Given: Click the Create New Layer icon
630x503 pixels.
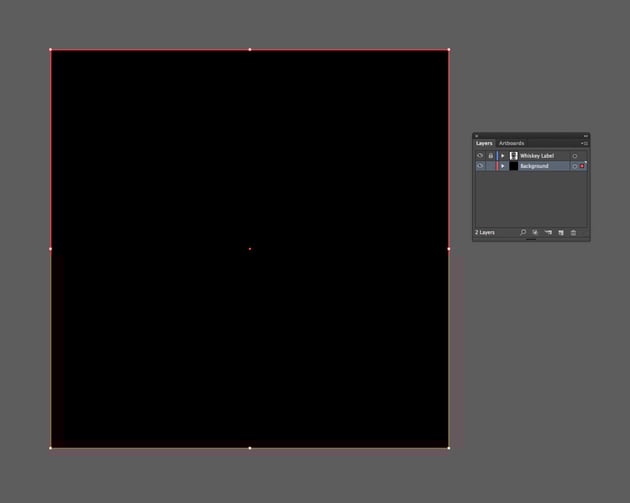Looking at the screenshot, I should pos(561,233).
